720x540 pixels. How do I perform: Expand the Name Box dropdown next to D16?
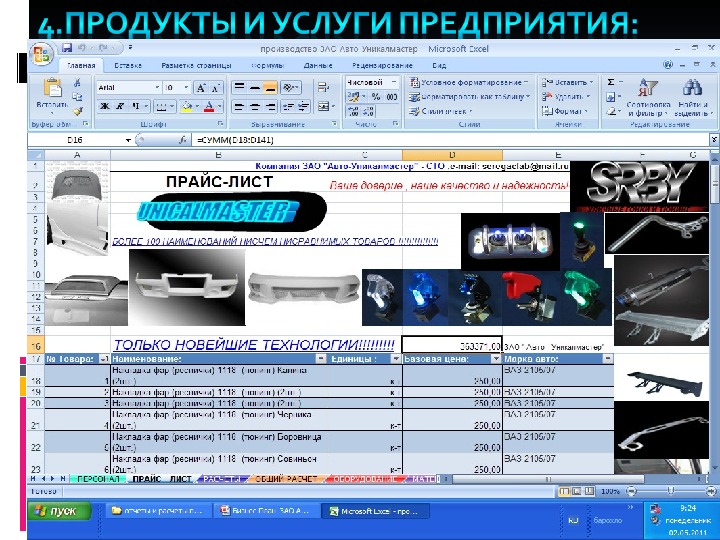point(129,140)
